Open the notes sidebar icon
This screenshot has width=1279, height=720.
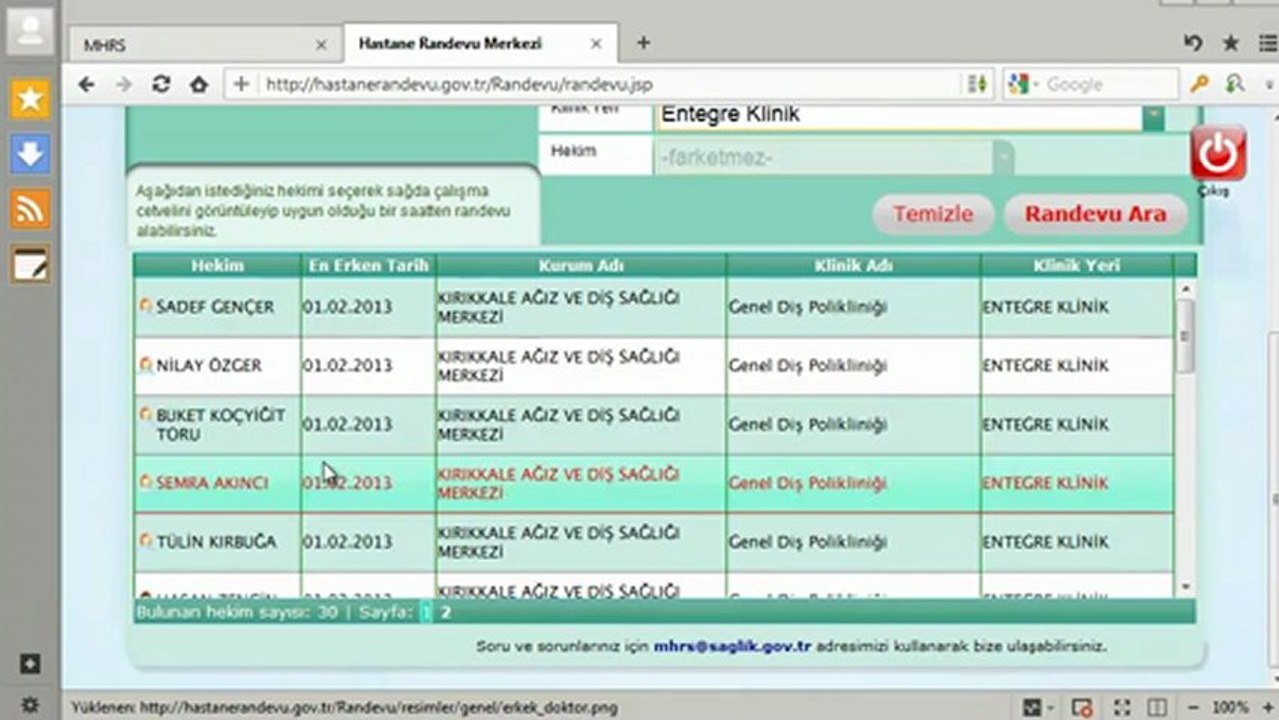[x=30, y=263]
